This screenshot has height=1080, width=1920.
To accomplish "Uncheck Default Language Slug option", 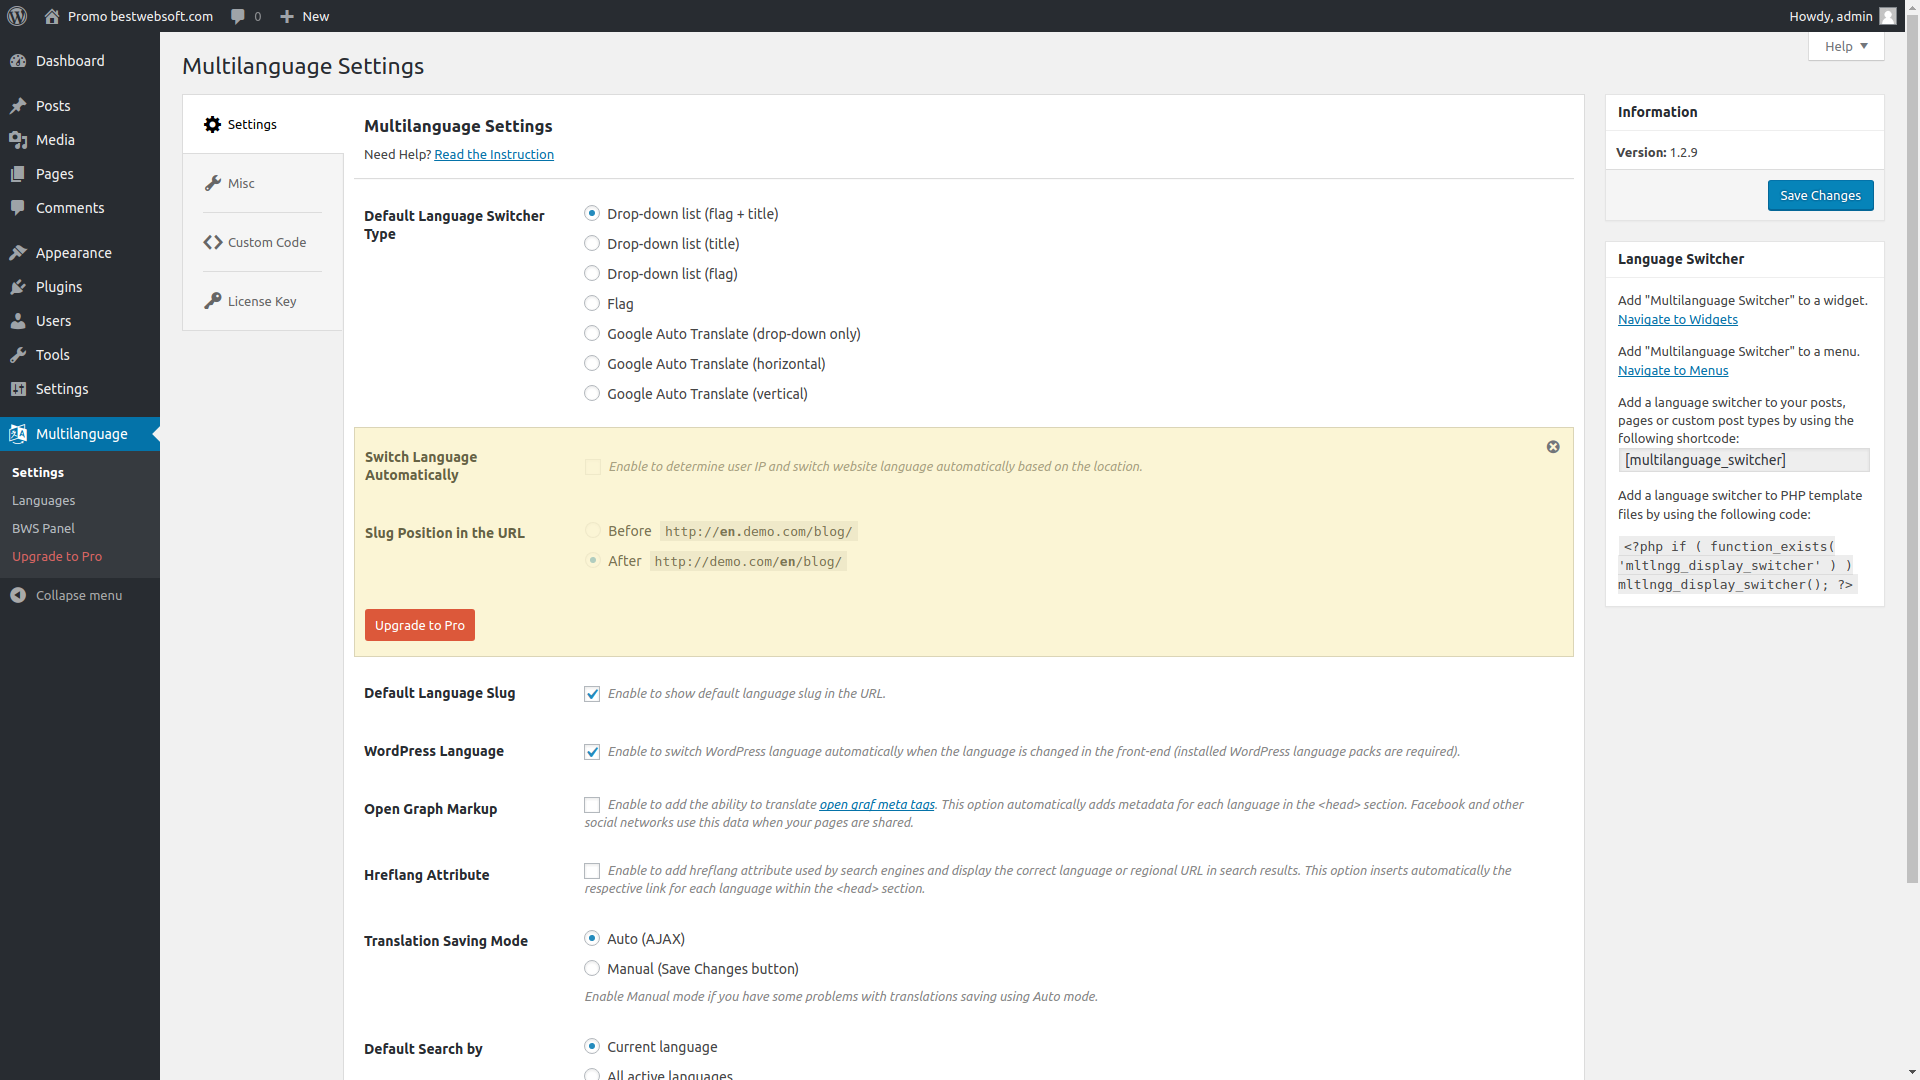I will [x=592, y=694].
